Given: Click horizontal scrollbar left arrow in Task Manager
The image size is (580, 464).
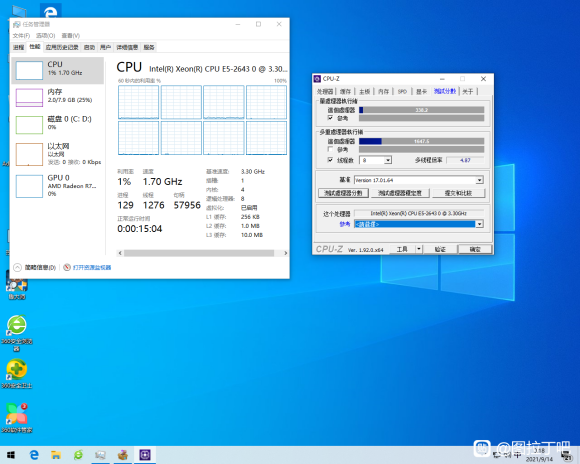Looking at the screenshot, I should (x=120, y=253).
